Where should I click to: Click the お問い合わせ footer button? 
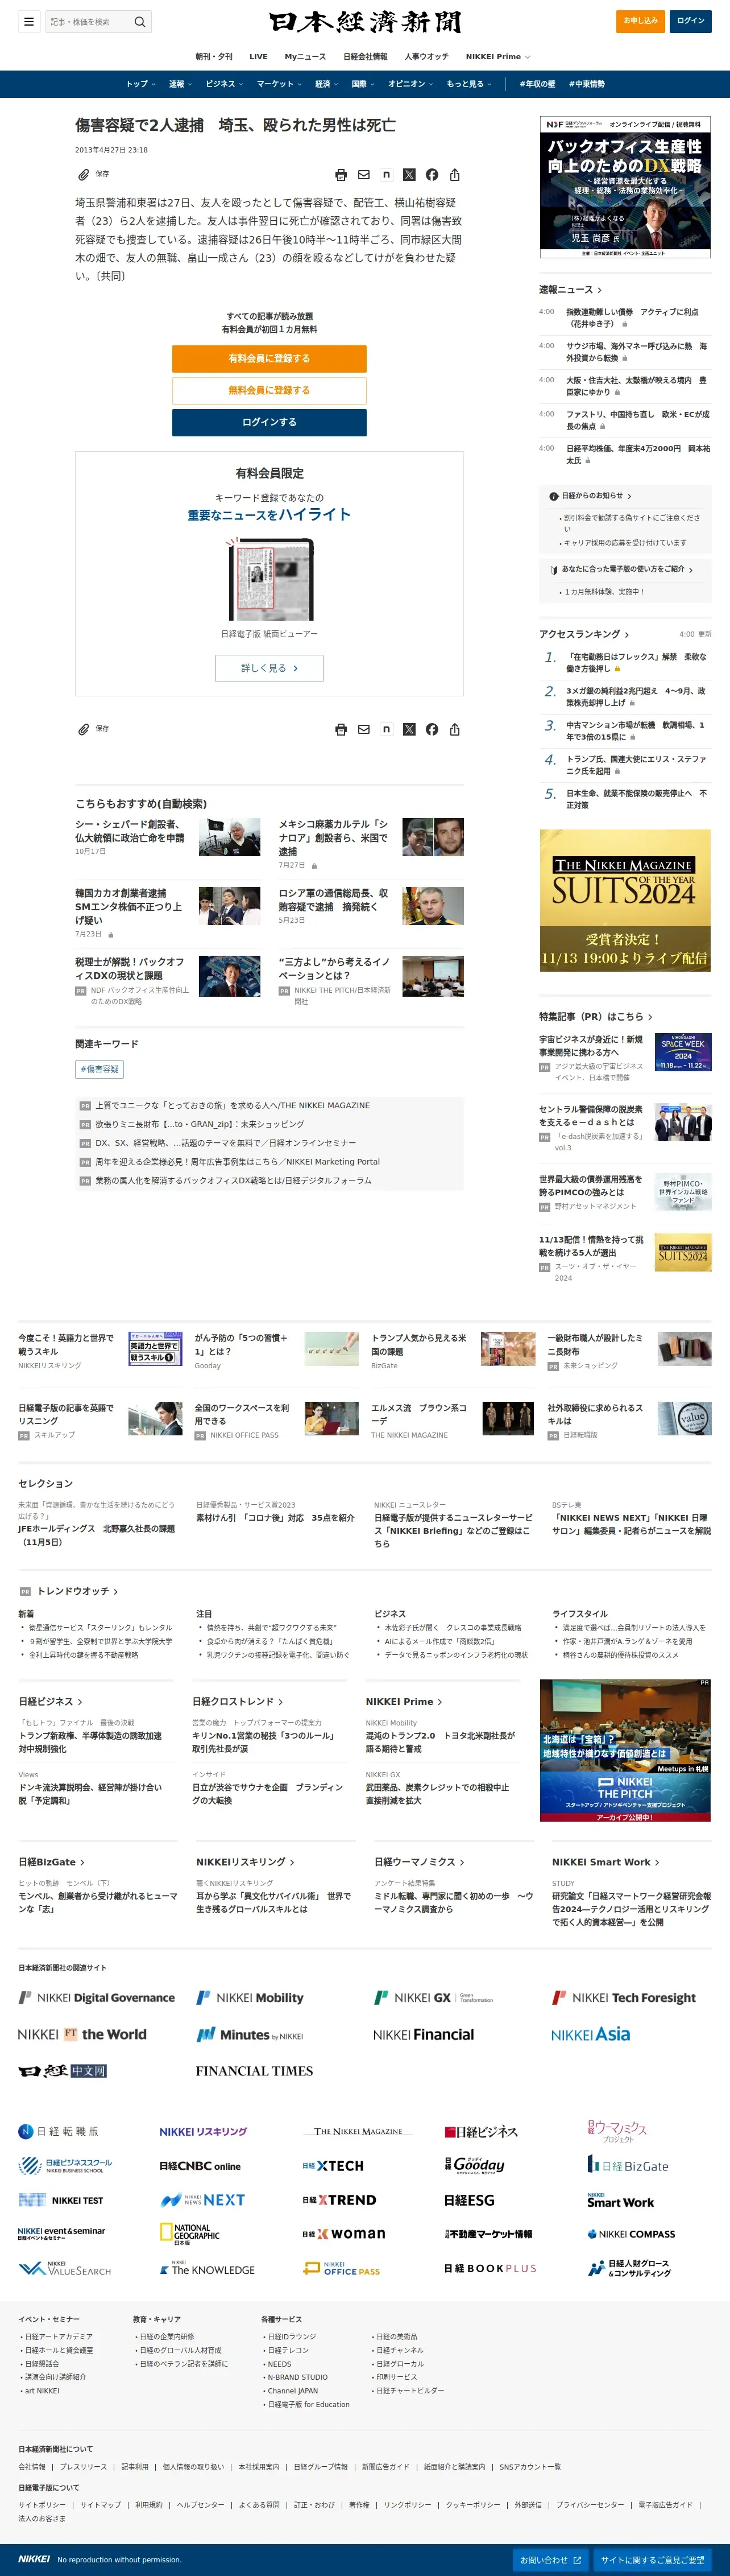[x=551, y=2560]
